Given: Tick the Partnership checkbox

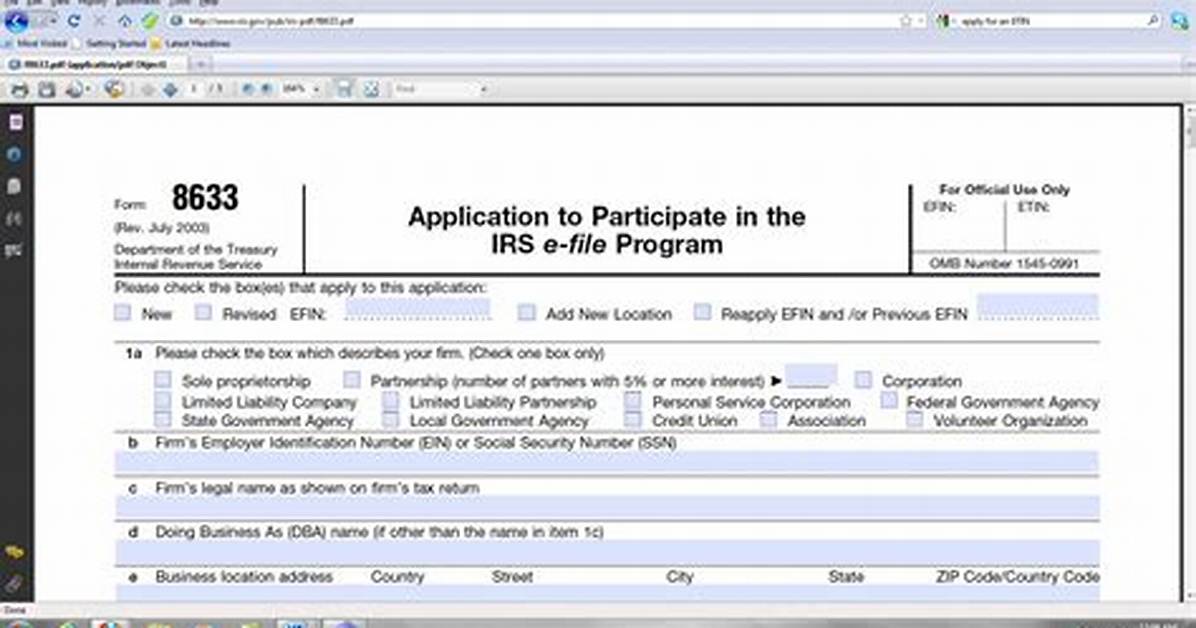Looking at the screenshot, I should pyautogui.click(x=352, y=379).
